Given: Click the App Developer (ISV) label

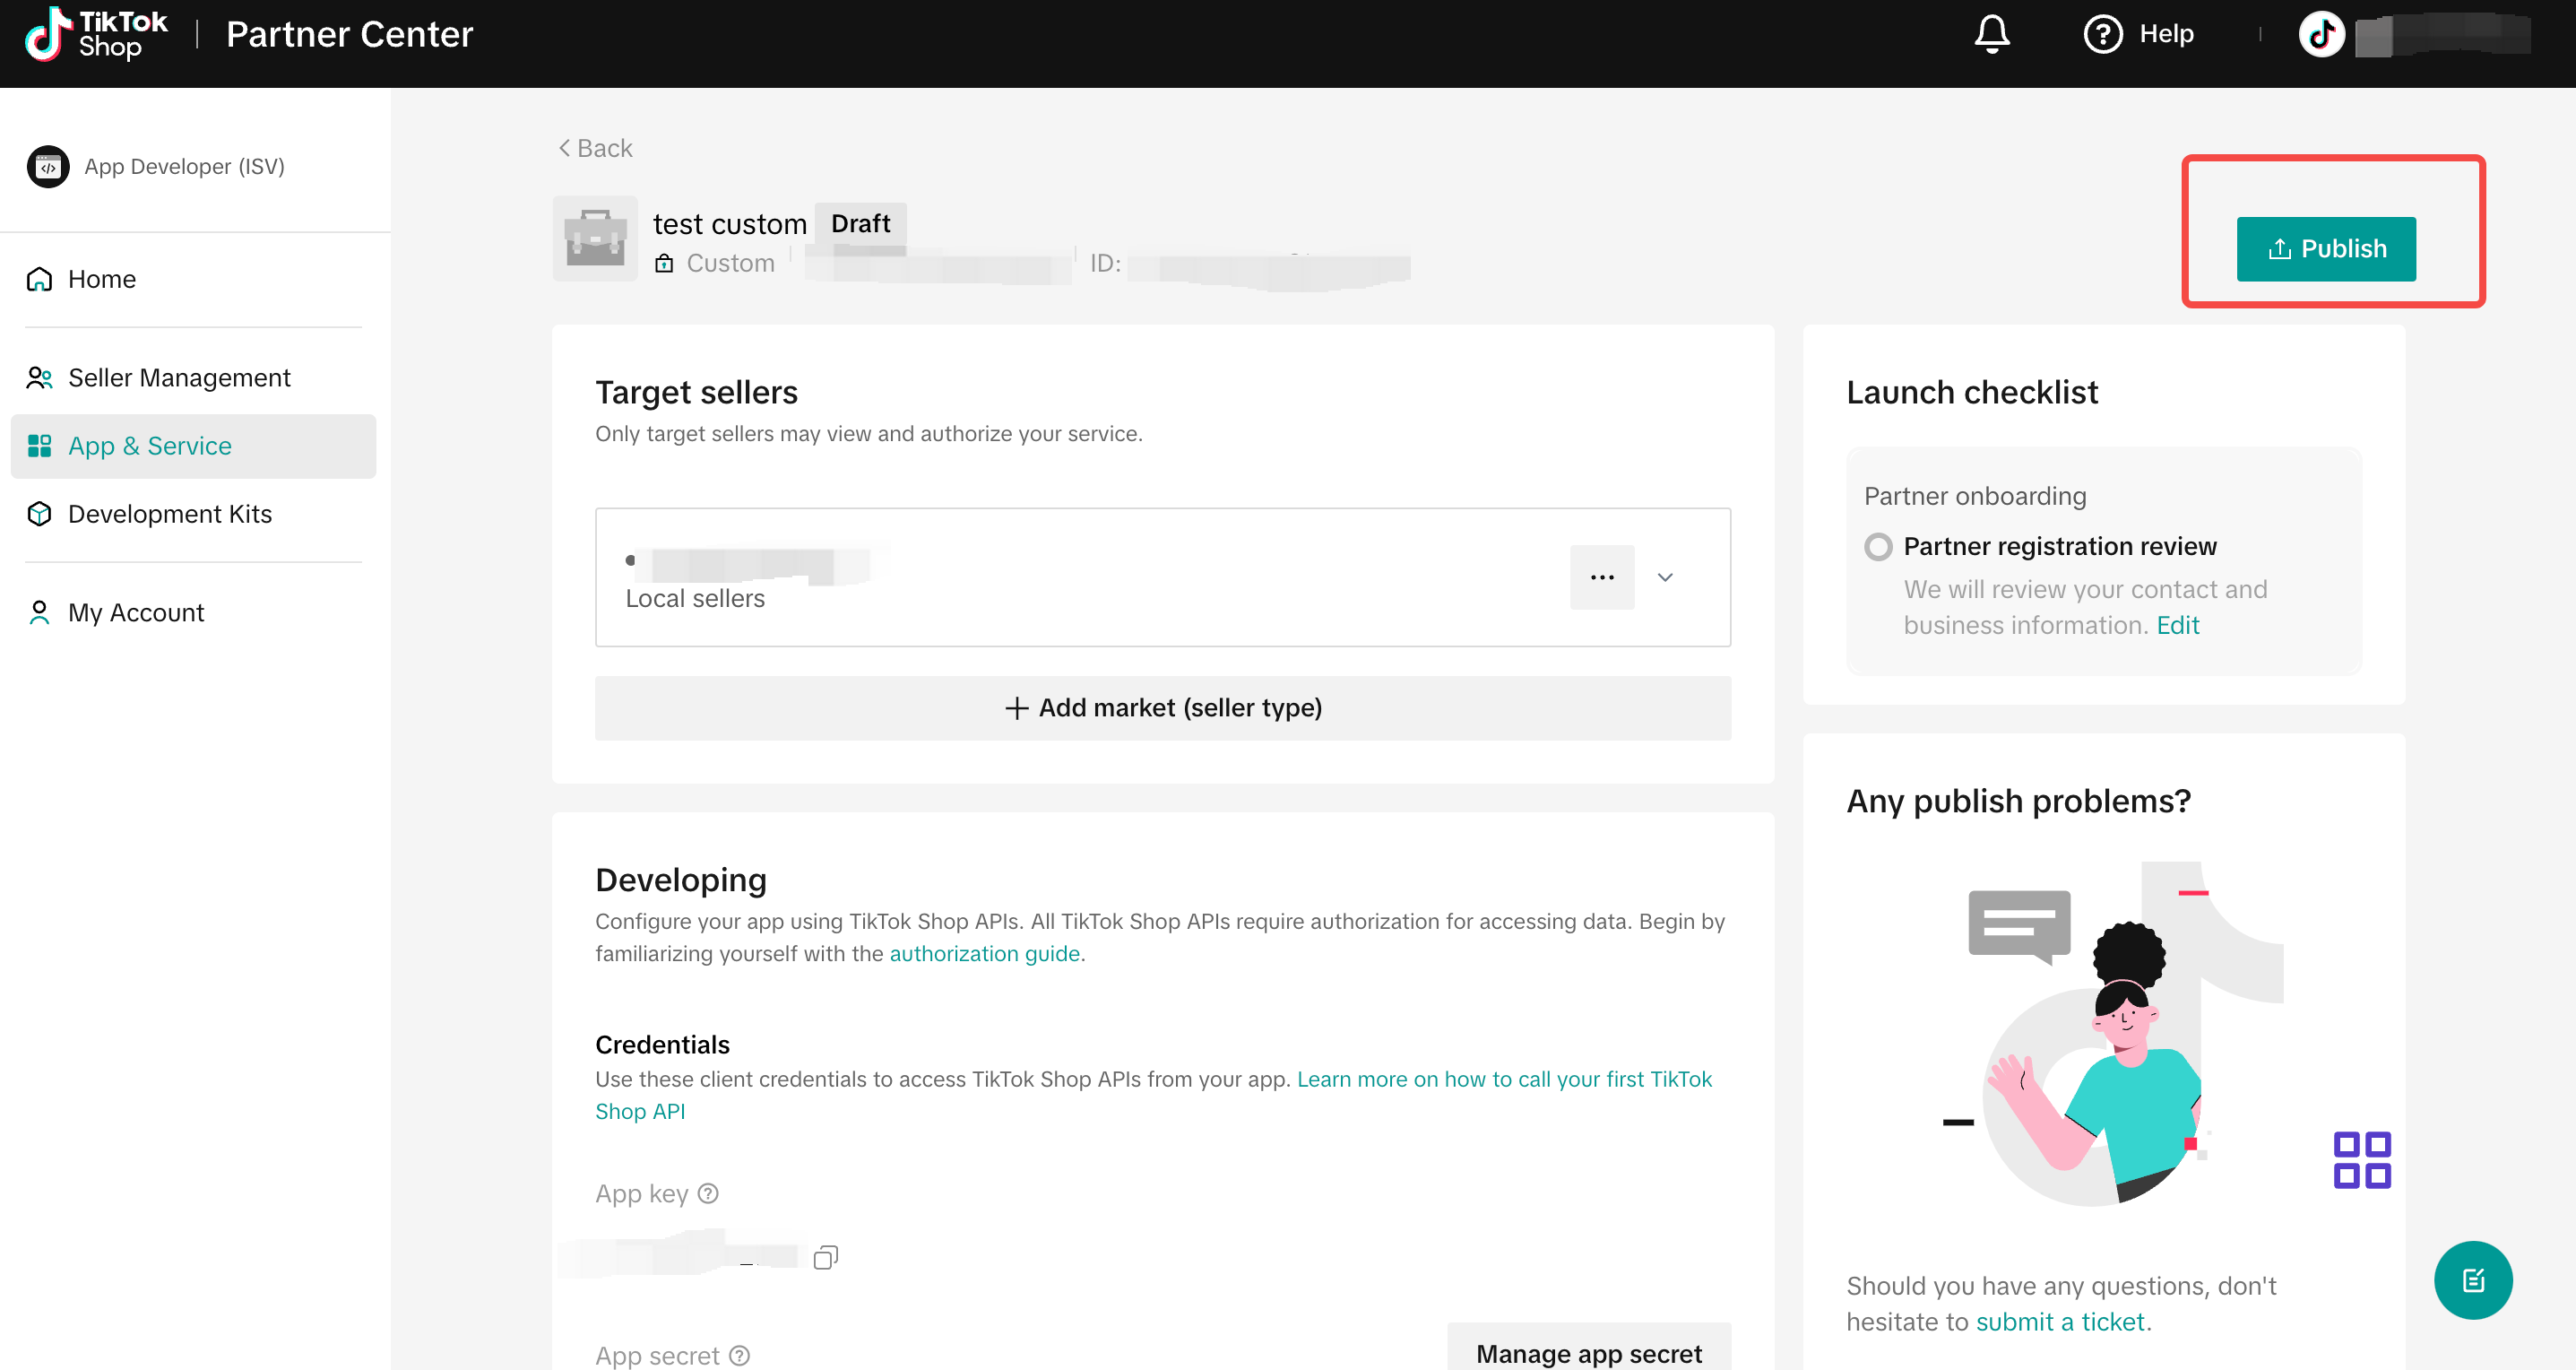Looking at the screenshot, I should coord(184,166).
